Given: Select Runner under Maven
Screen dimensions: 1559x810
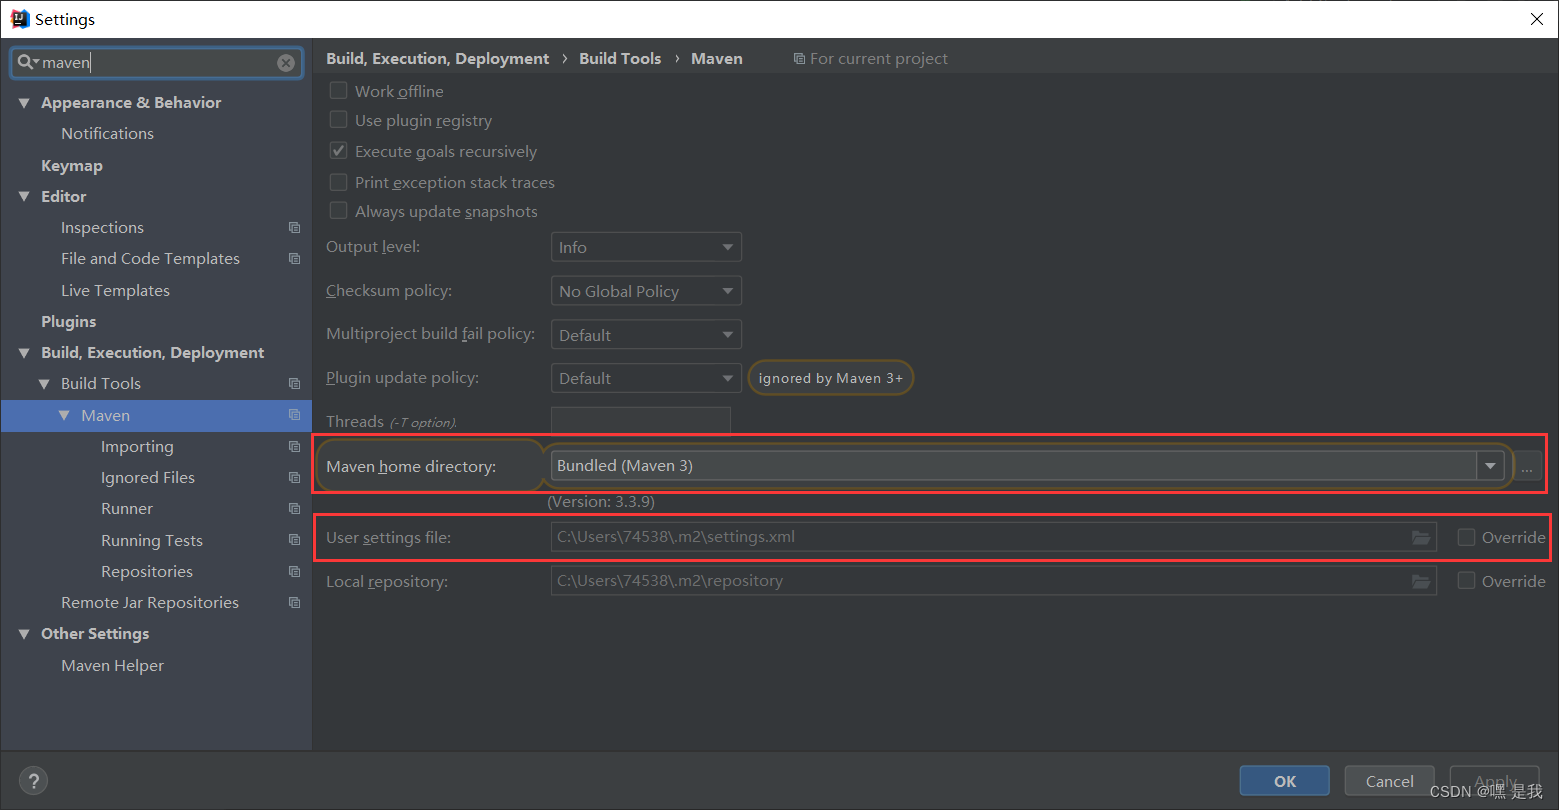Looking at the screenshot, I should coord(127,508).
